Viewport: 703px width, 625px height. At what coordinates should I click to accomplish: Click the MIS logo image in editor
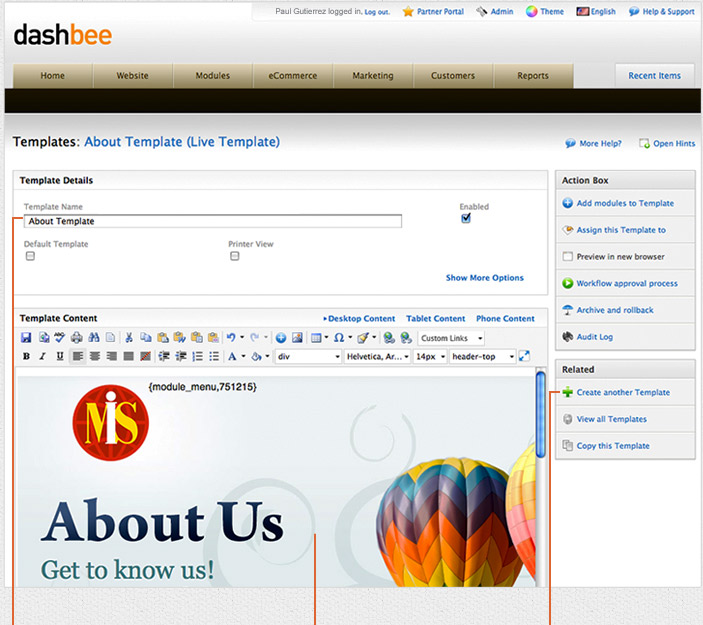tap(111, 423)
